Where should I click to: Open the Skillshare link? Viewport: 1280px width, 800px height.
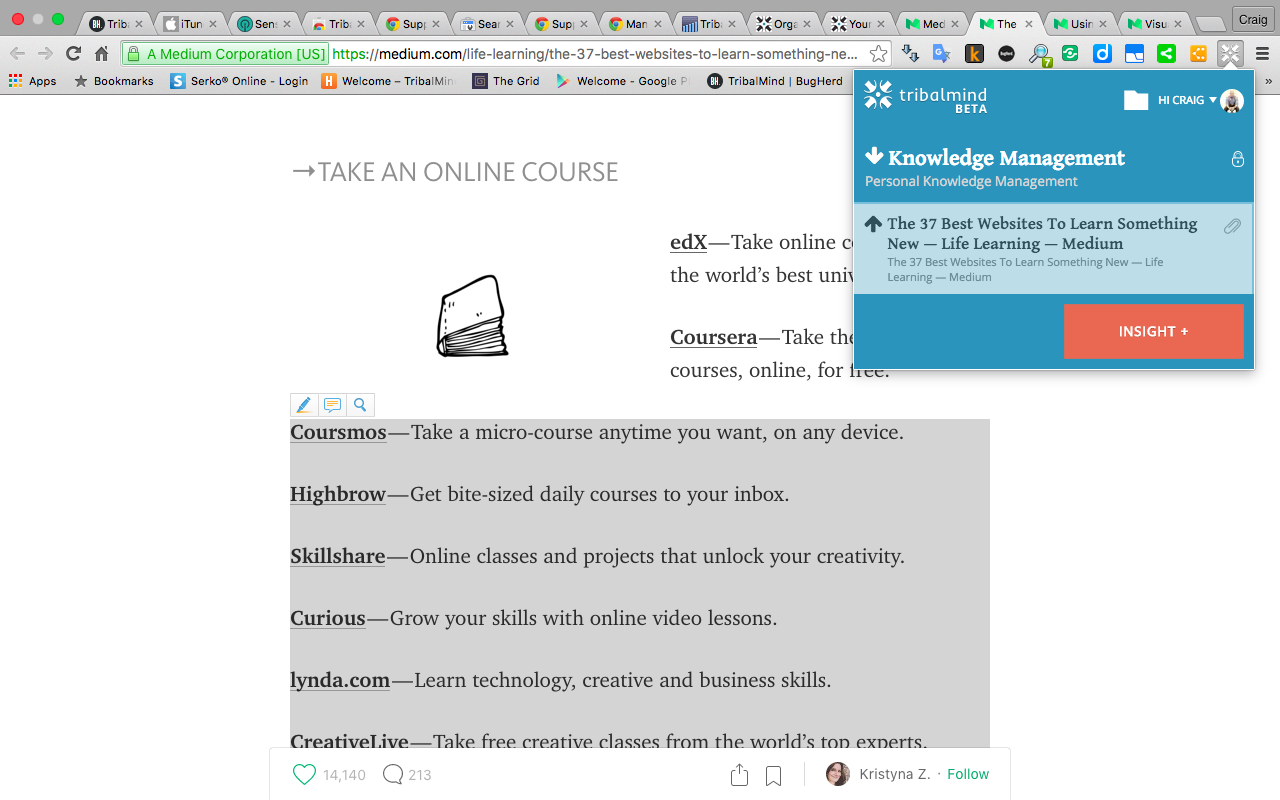pyautogui.click(x=338, y=556)
